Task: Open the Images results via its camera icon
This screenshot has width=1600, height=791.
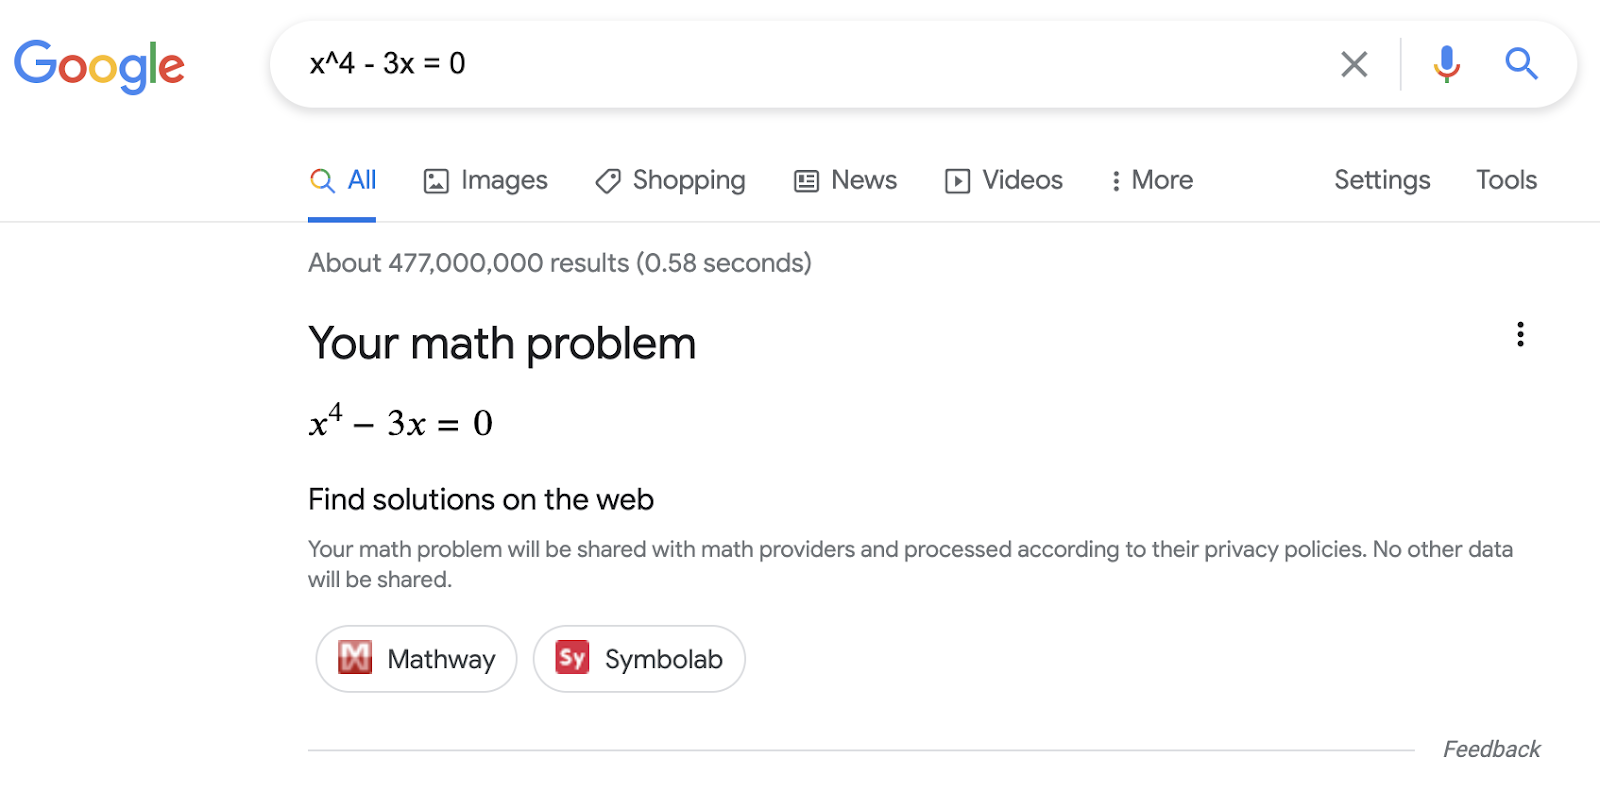Action: pos(436,181)
